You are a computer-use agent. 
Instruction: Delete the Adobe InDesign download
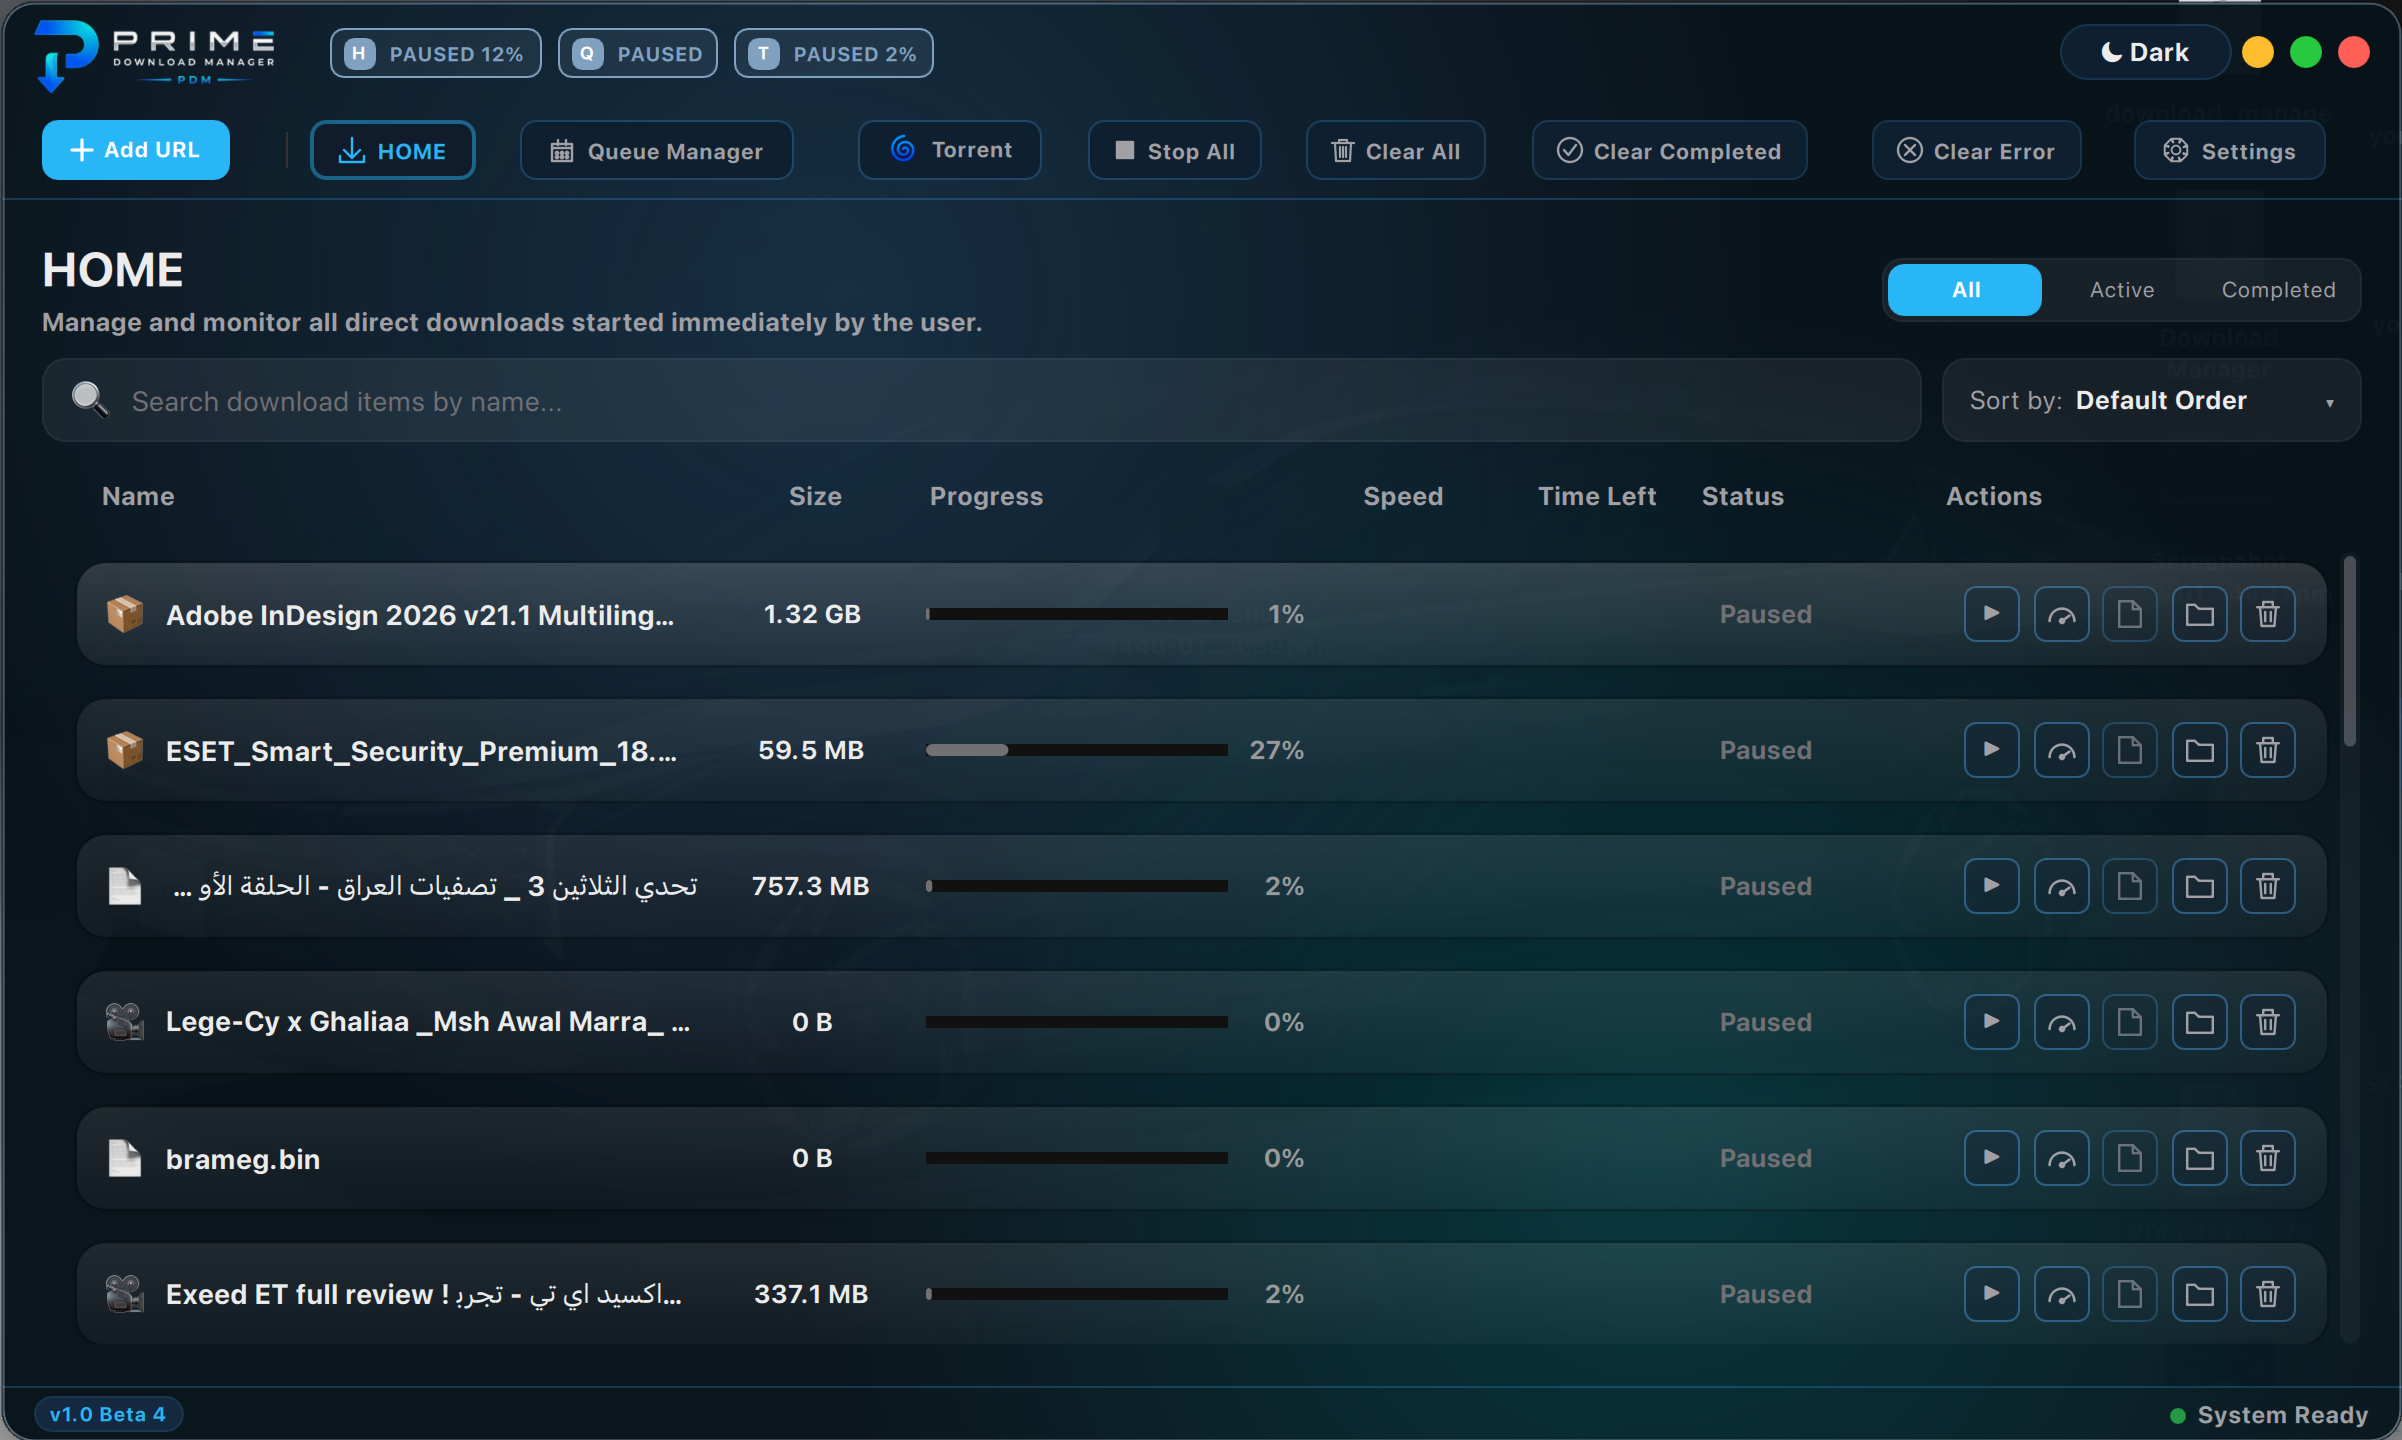2268,614
